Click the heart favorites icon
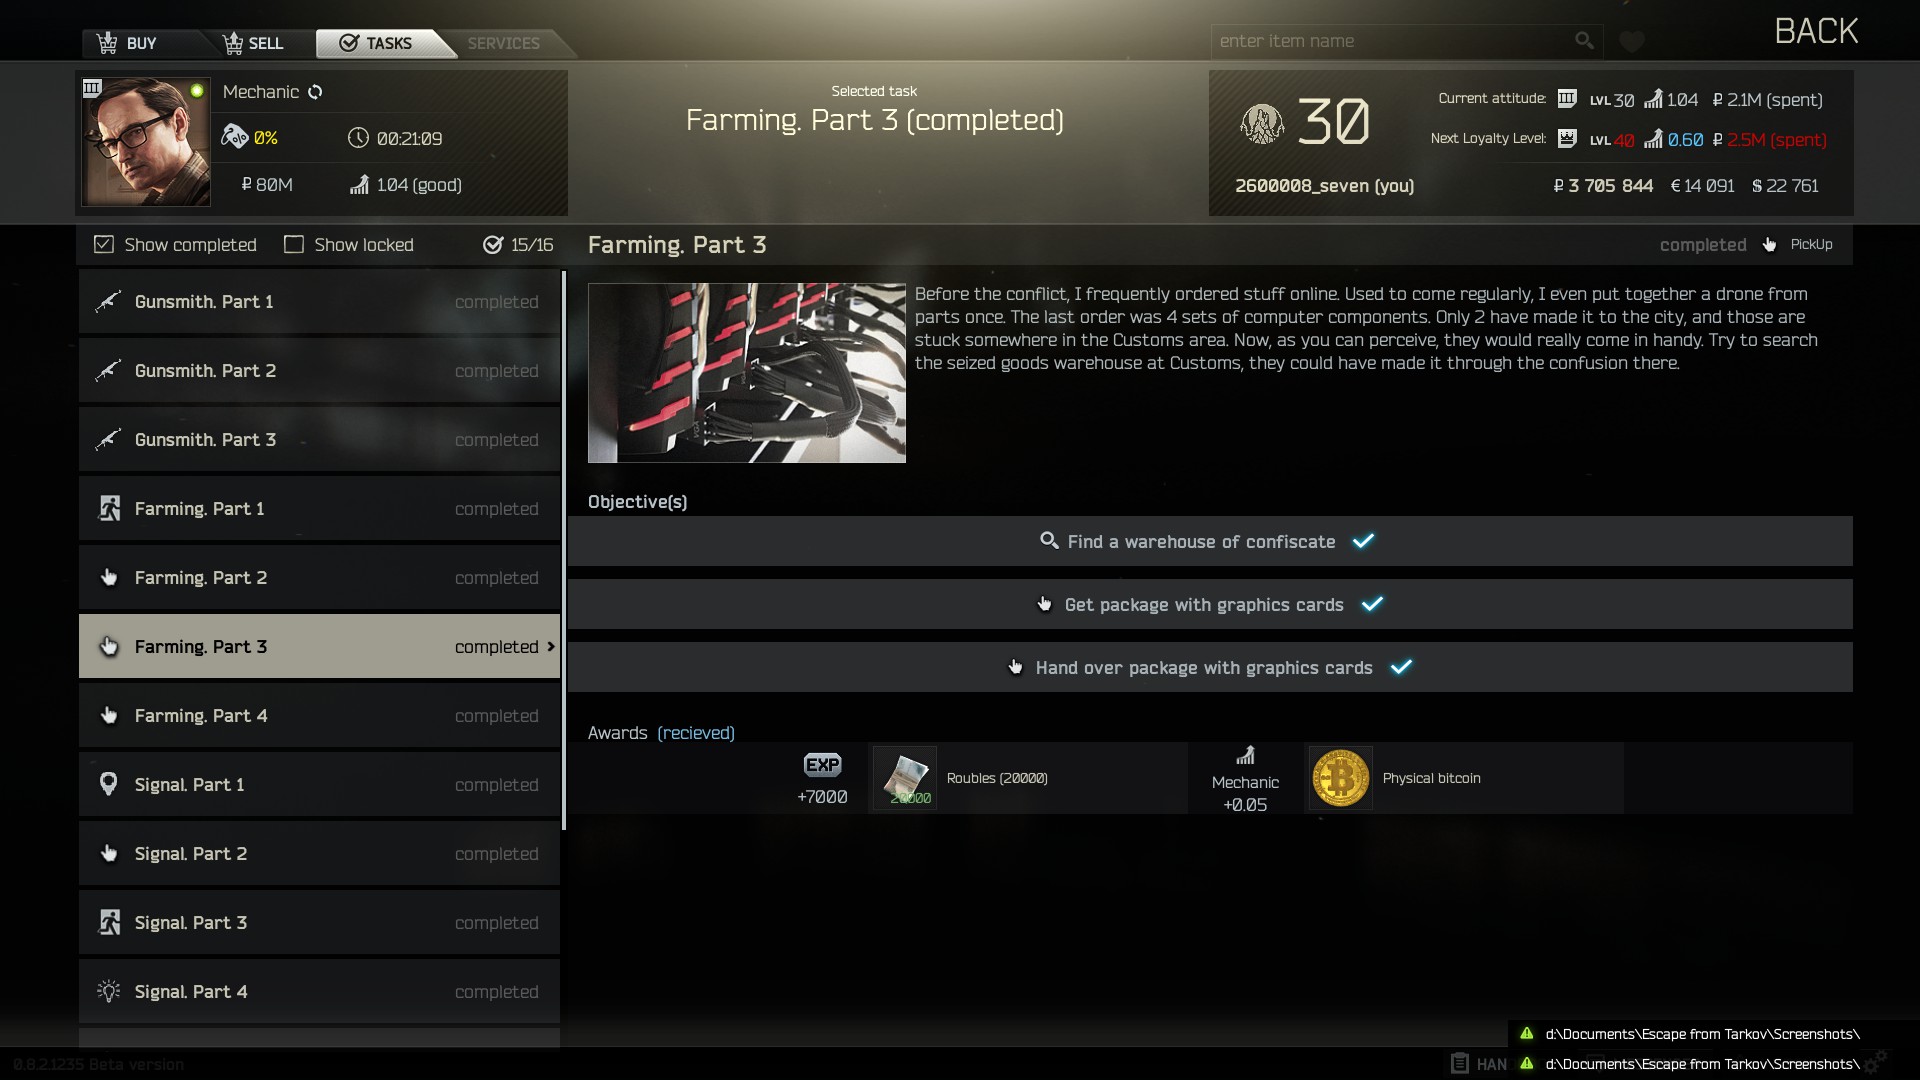The width and height of the screenshot is (1920, 1080). [x=1632, y=42]
